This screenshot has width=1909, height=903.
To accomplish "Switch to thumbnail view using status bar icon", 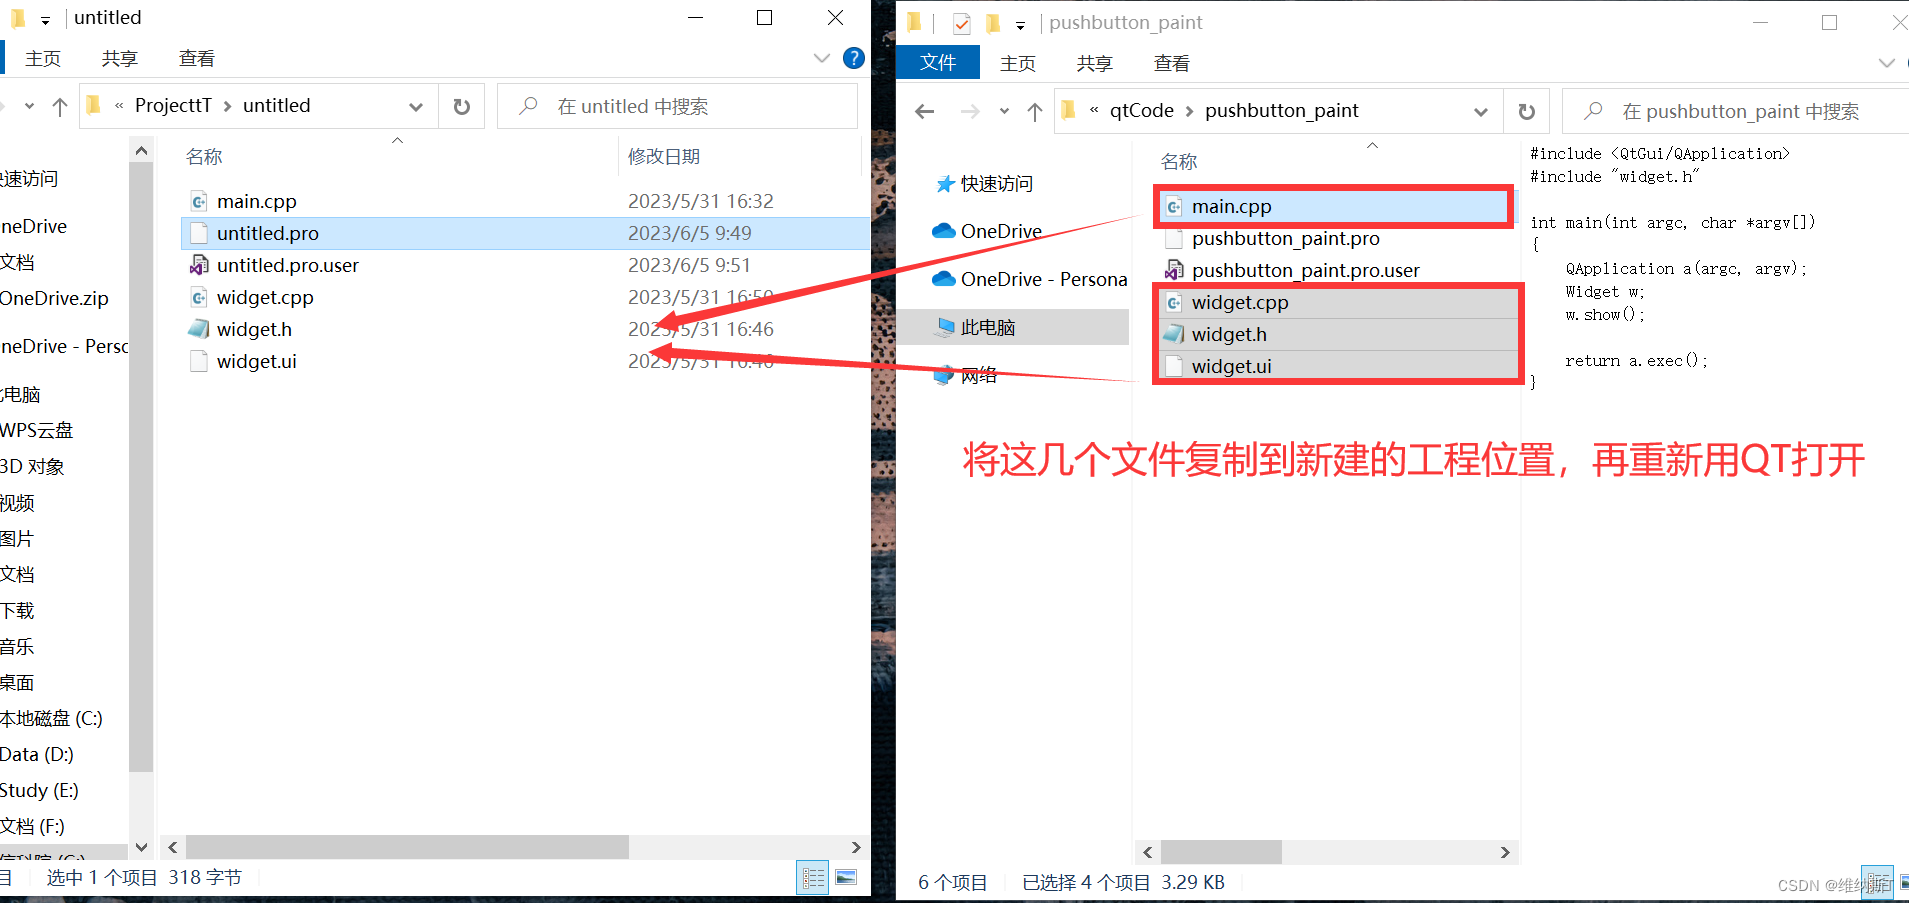I will [x=845, y=877].
